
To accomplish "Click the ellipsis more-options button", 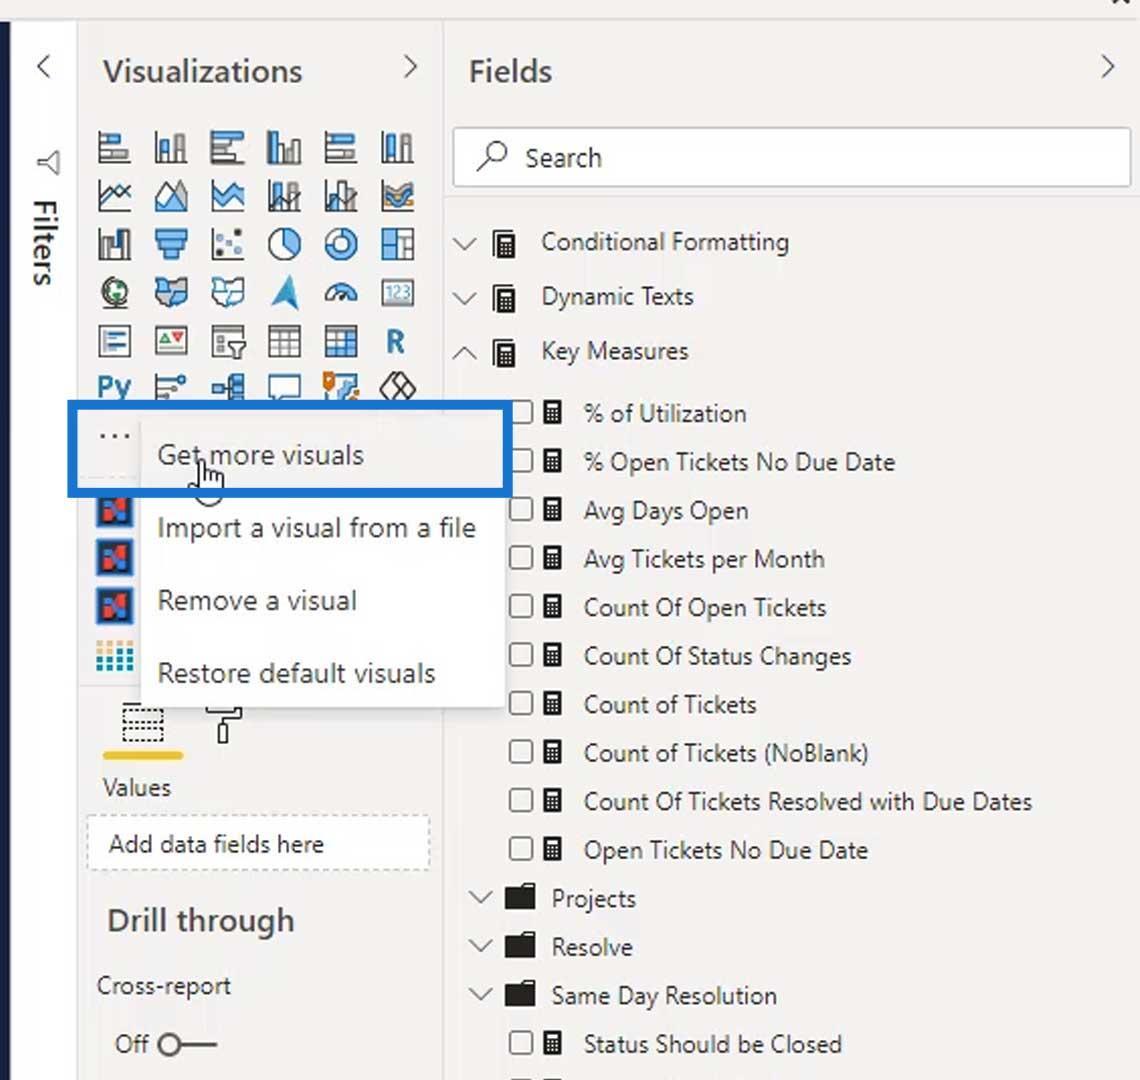I will click(x=115, y=436).
